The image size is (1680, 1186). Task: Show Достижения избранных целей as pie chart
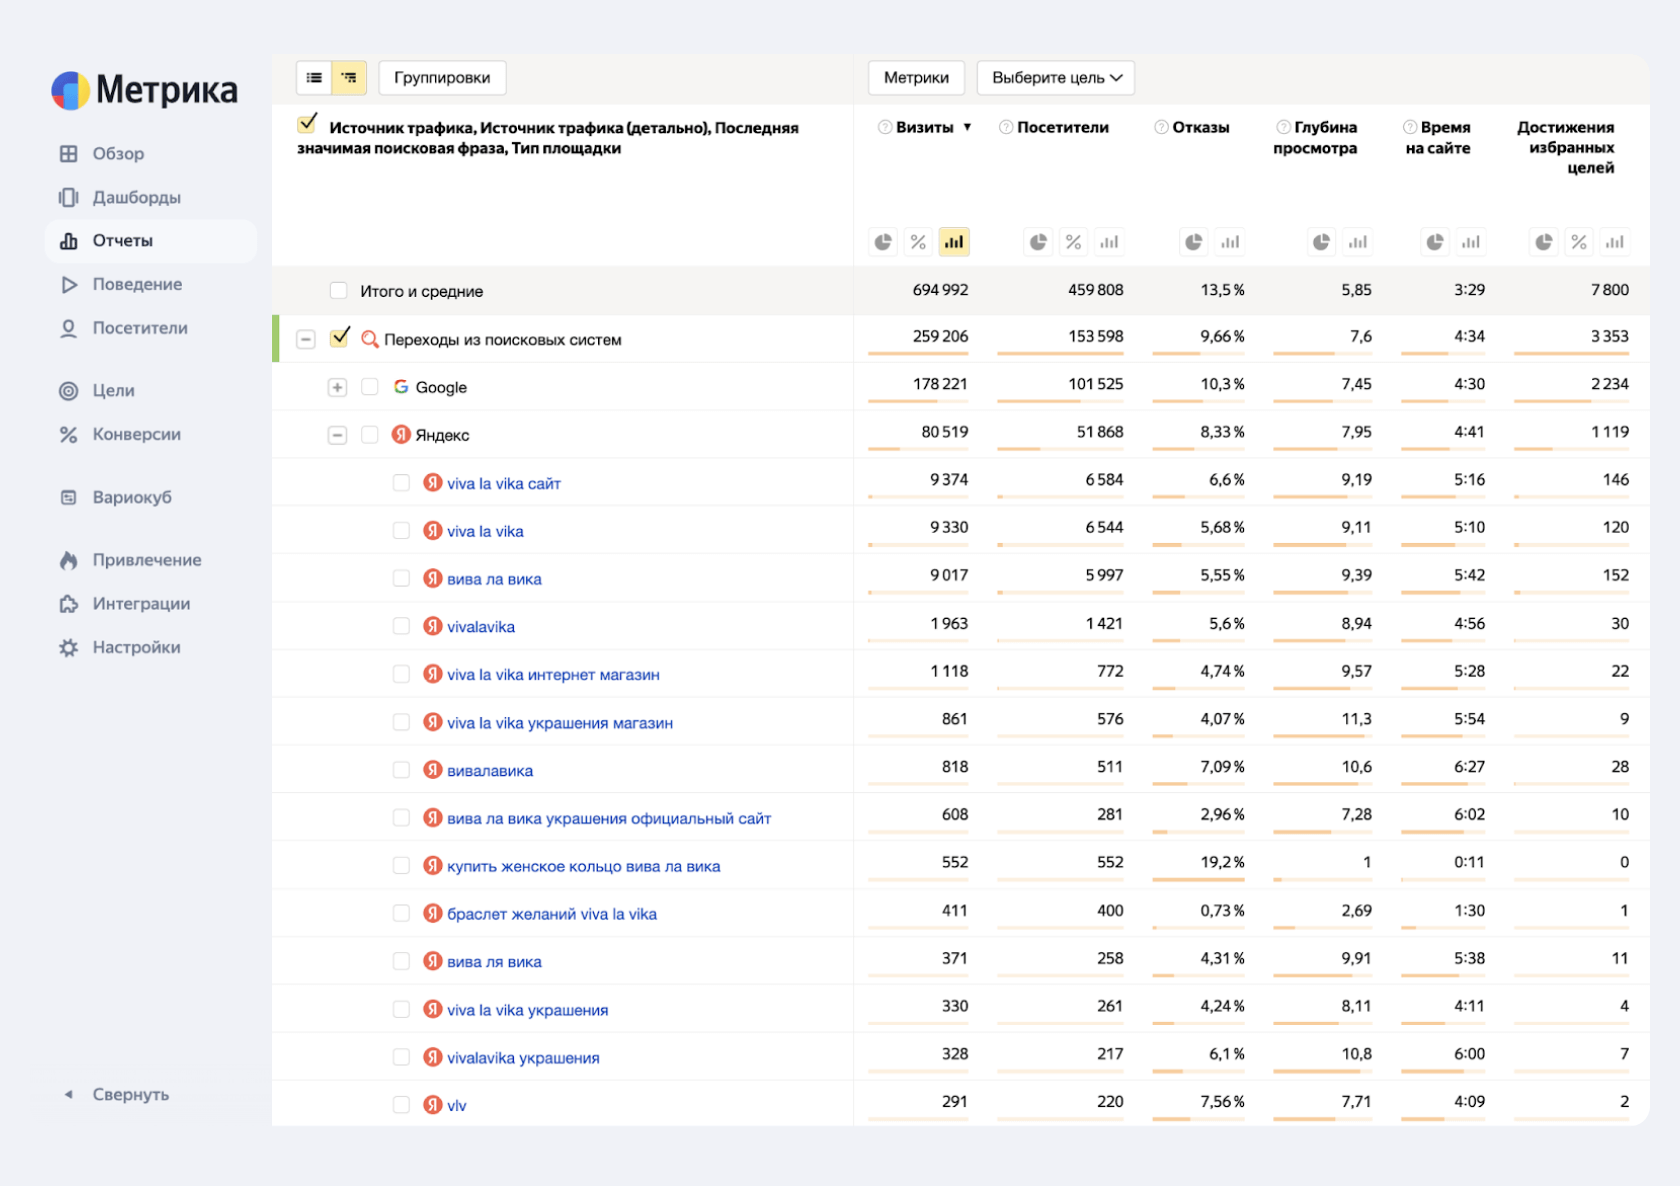[1544, 242]
